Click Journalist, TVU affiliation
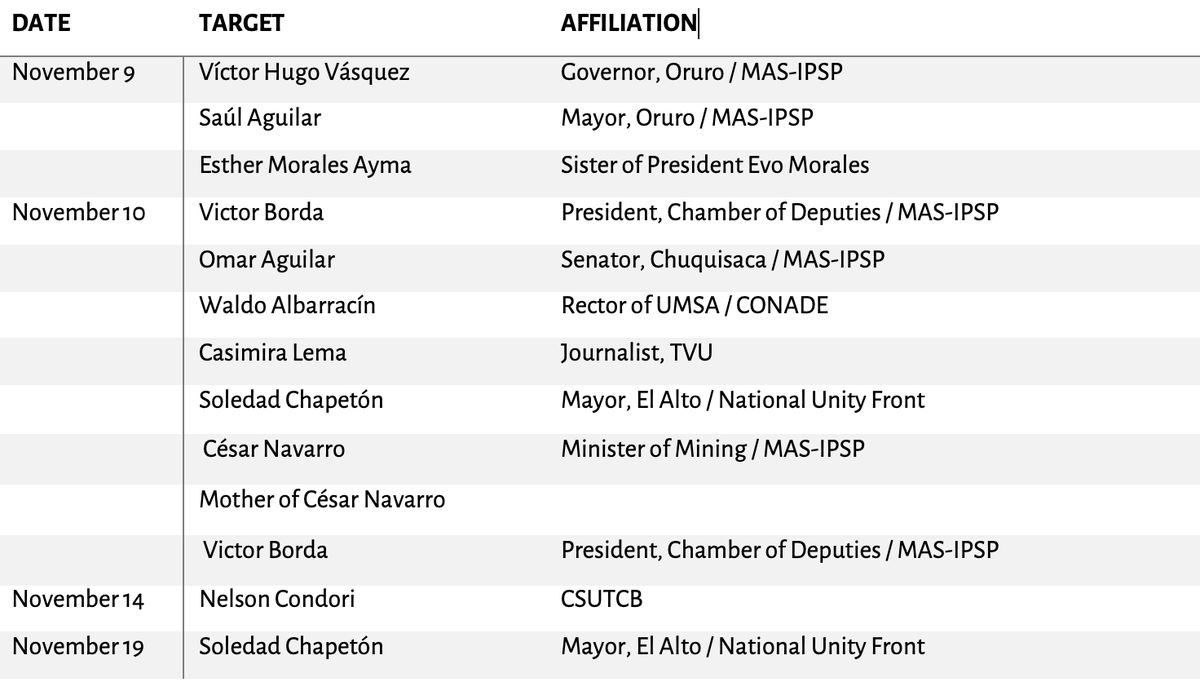 (x=637, y=352)
